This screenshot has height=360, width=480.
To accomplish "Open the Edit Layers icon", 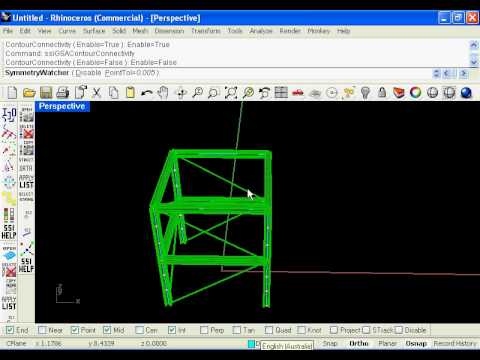I will 399,92.
